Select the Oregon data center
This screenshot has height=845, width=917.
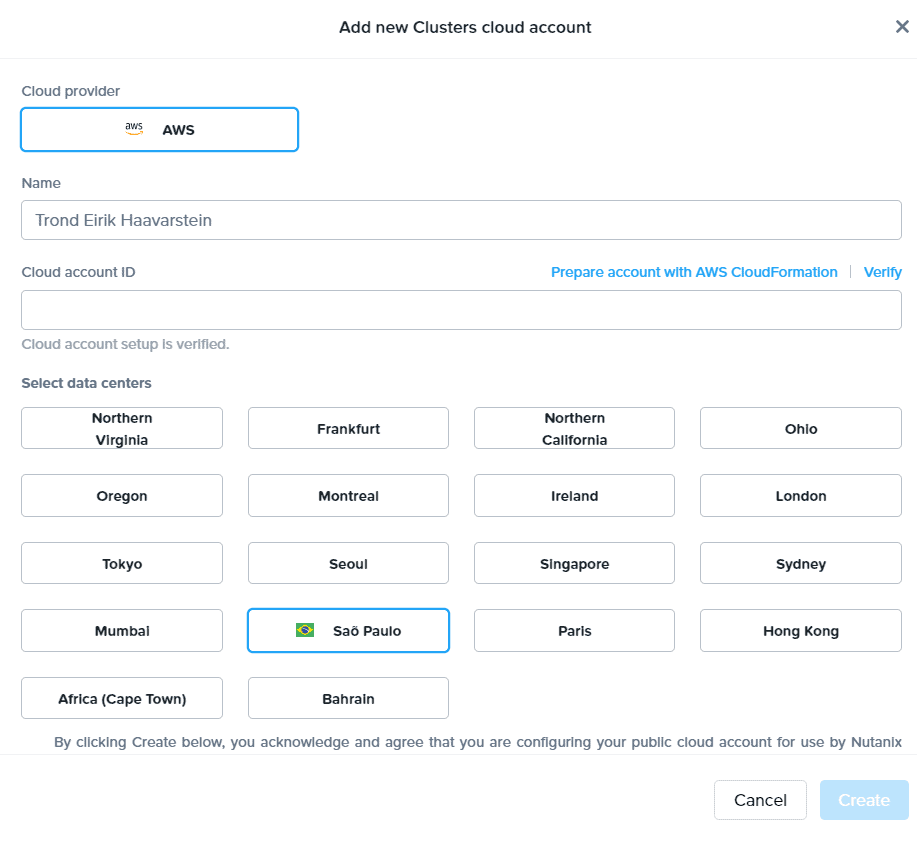point(122,495)
